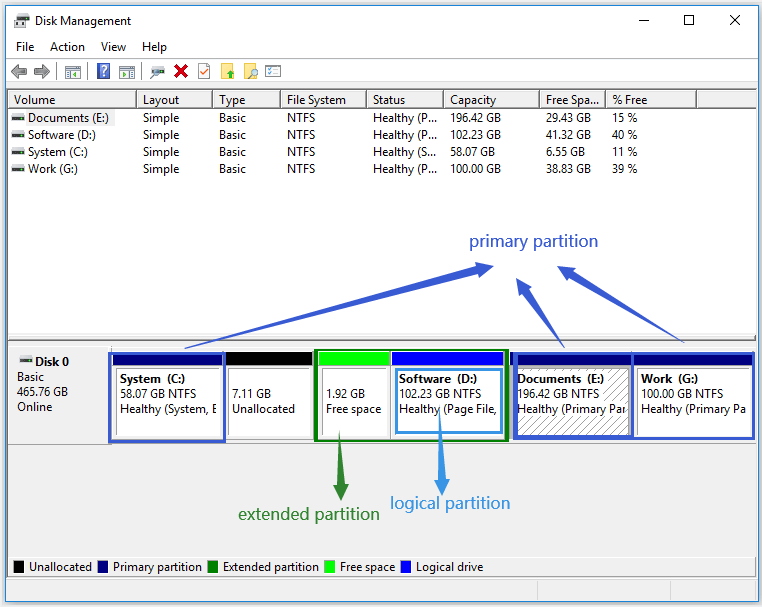Sort by the Status column header
762x607 pixels.
tap(405, 100)
